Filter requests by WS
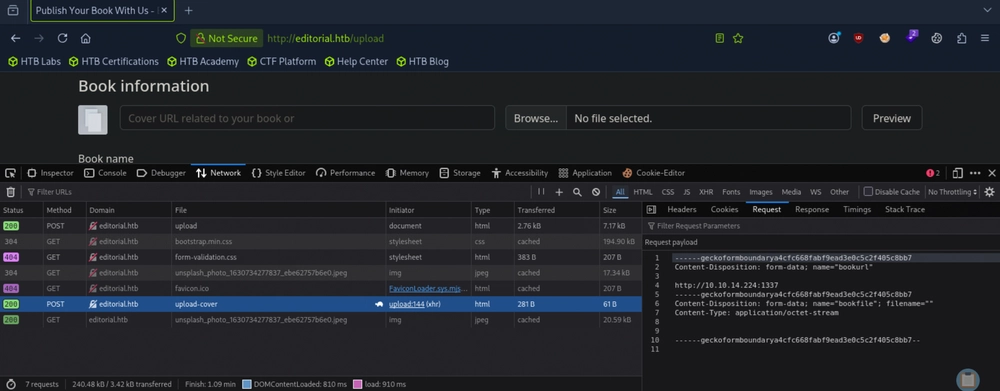 coord(816,192)
